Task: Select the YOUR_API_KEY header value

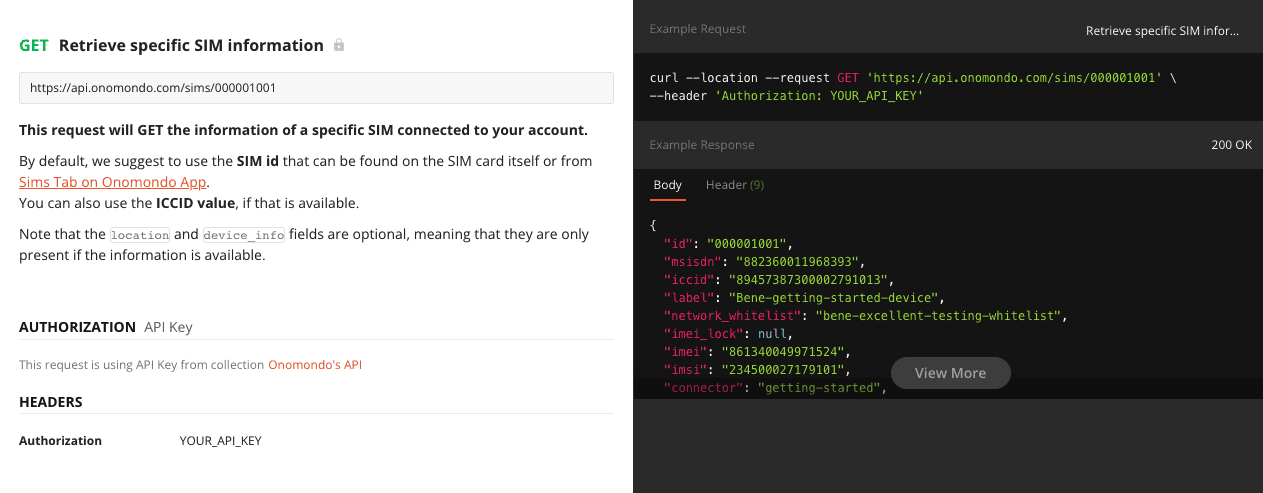Action: point(220,441)
